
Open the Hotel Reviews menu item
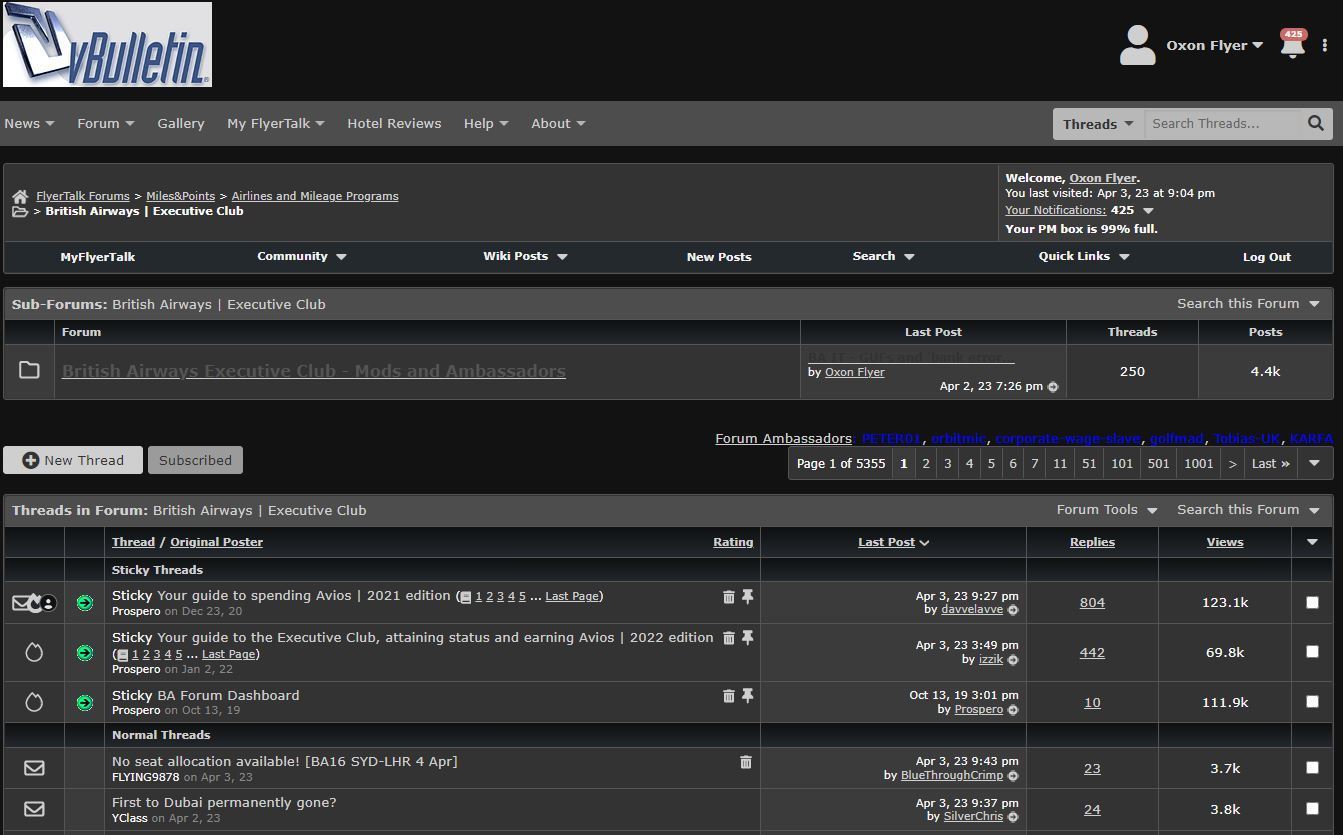pos(394,123)
